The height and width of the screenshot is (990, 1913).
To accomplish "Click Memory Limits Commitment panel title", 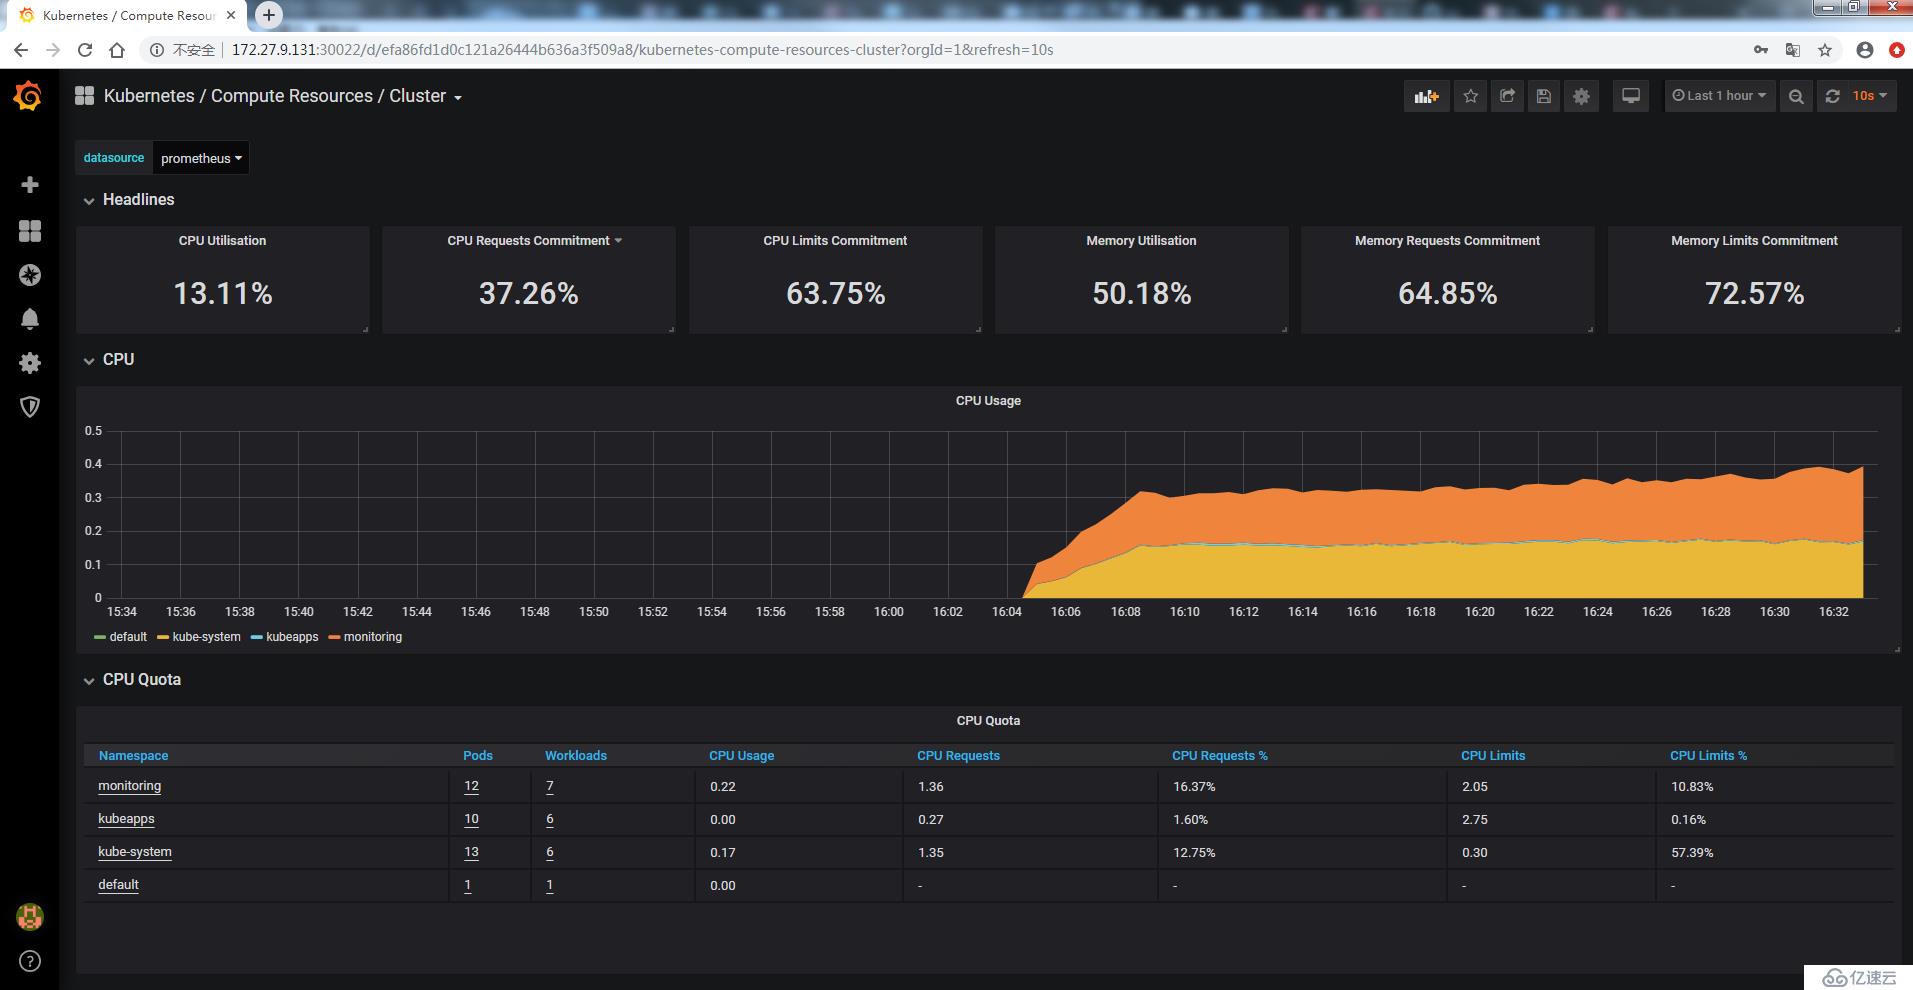I will (x=1754, y=241).
